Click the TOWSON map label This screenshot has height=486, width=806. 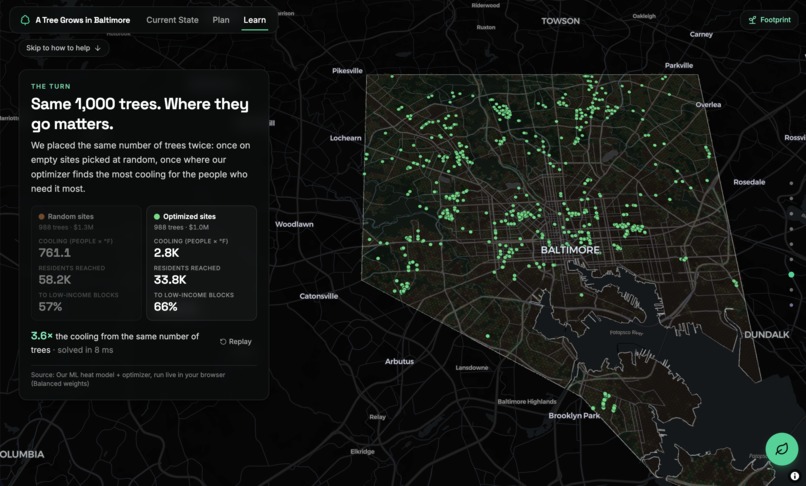[560, 21]
